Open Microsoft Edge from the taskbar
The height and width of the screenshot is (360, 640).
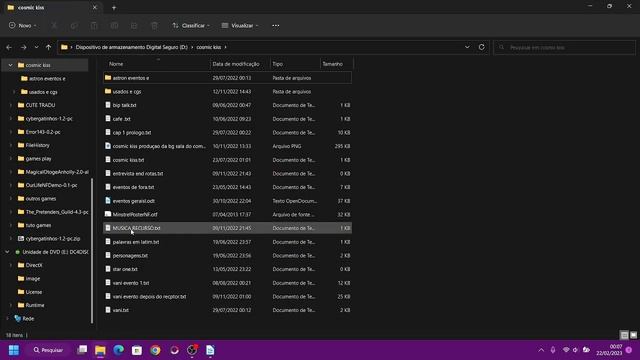(118, 350)
